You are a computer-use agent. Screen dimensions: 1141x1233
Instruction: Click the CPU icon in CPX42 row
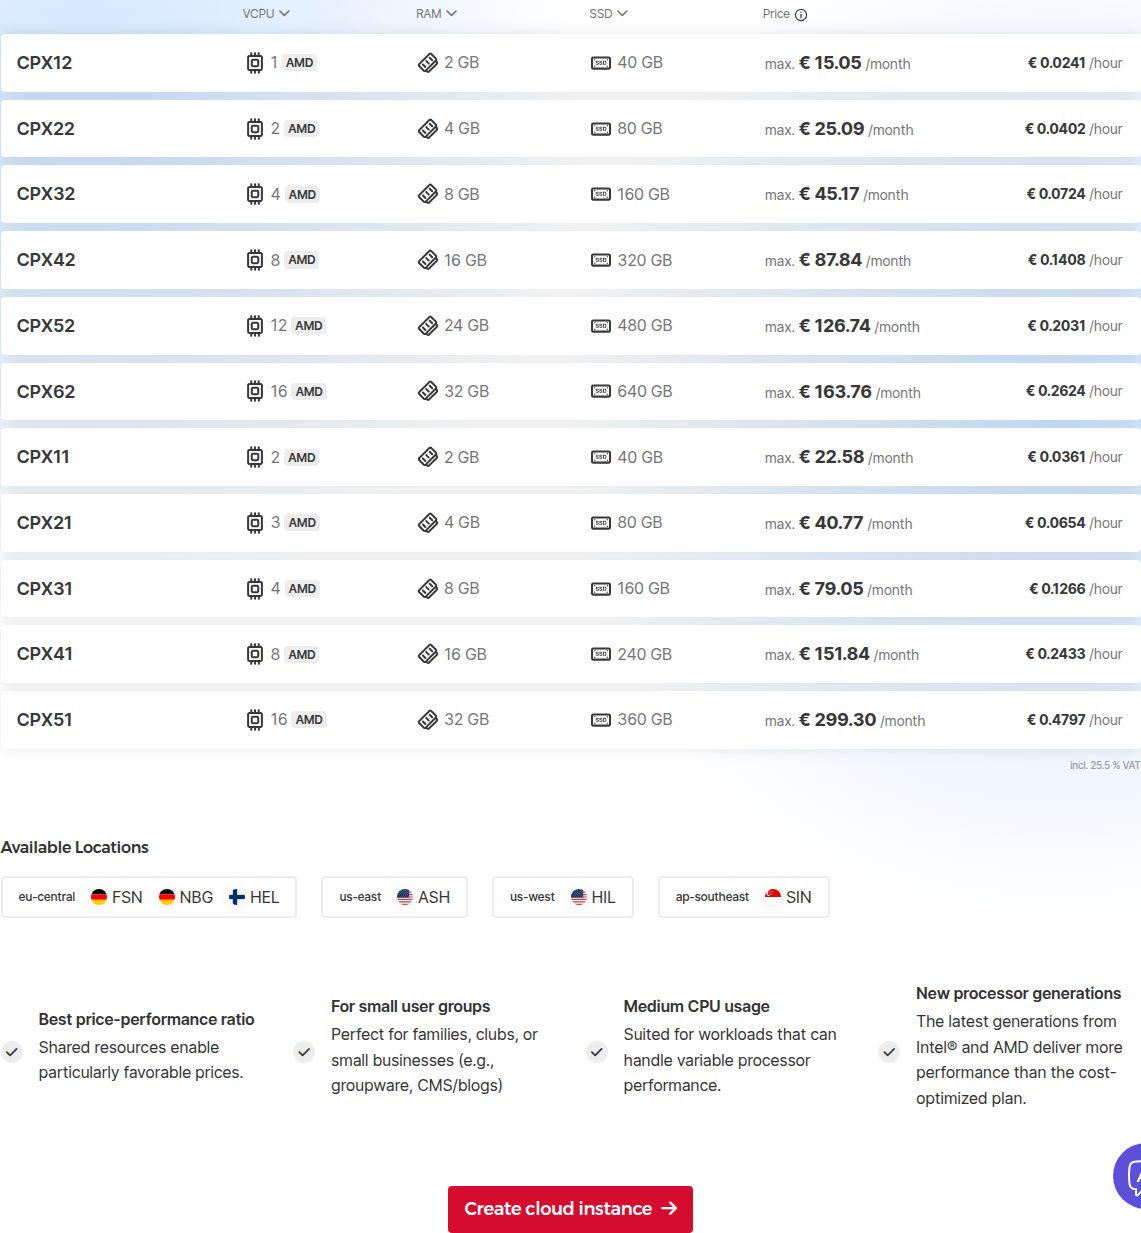point(255,260)
